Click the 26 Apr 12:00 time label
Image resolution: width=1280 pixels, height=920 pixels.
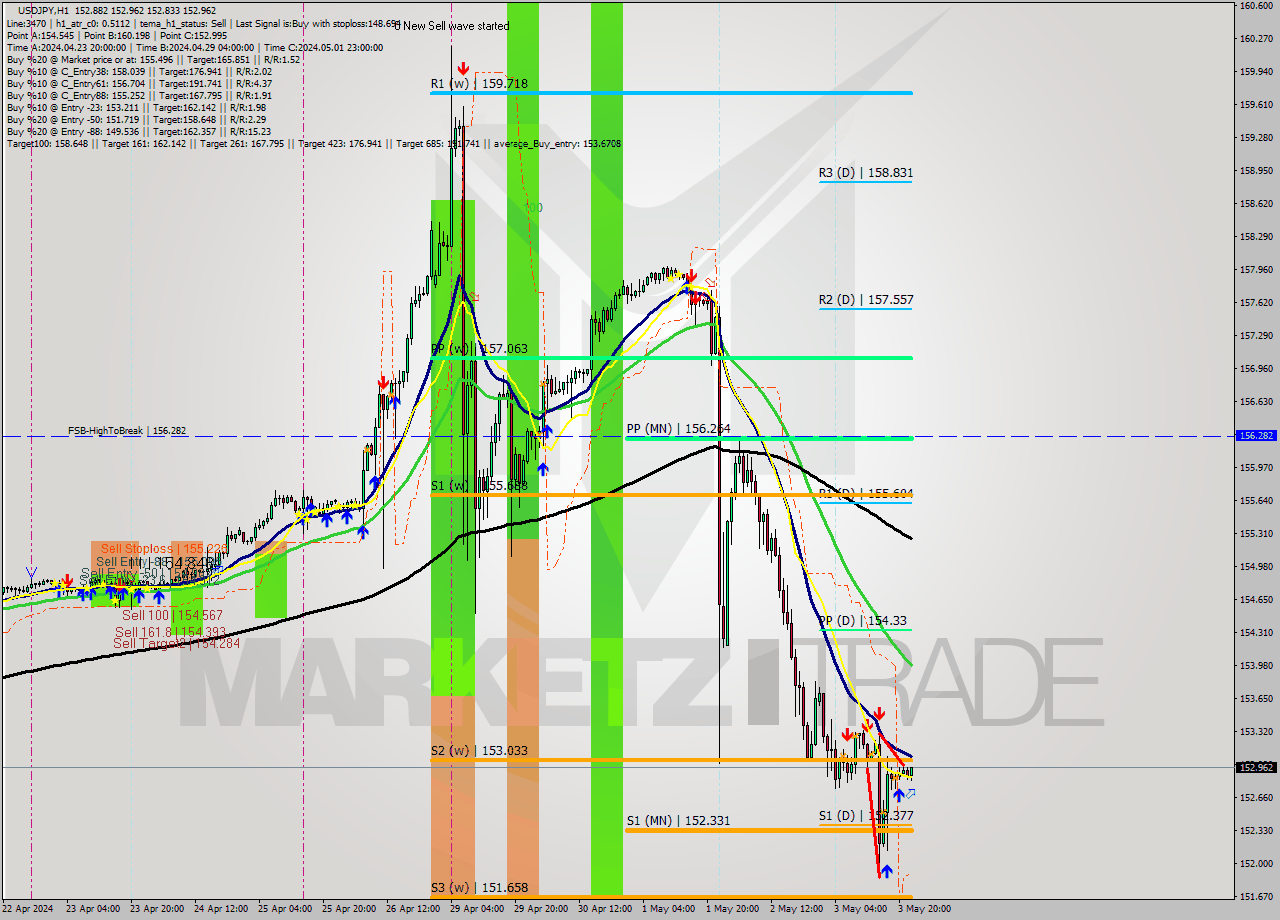tap(413, 909)
